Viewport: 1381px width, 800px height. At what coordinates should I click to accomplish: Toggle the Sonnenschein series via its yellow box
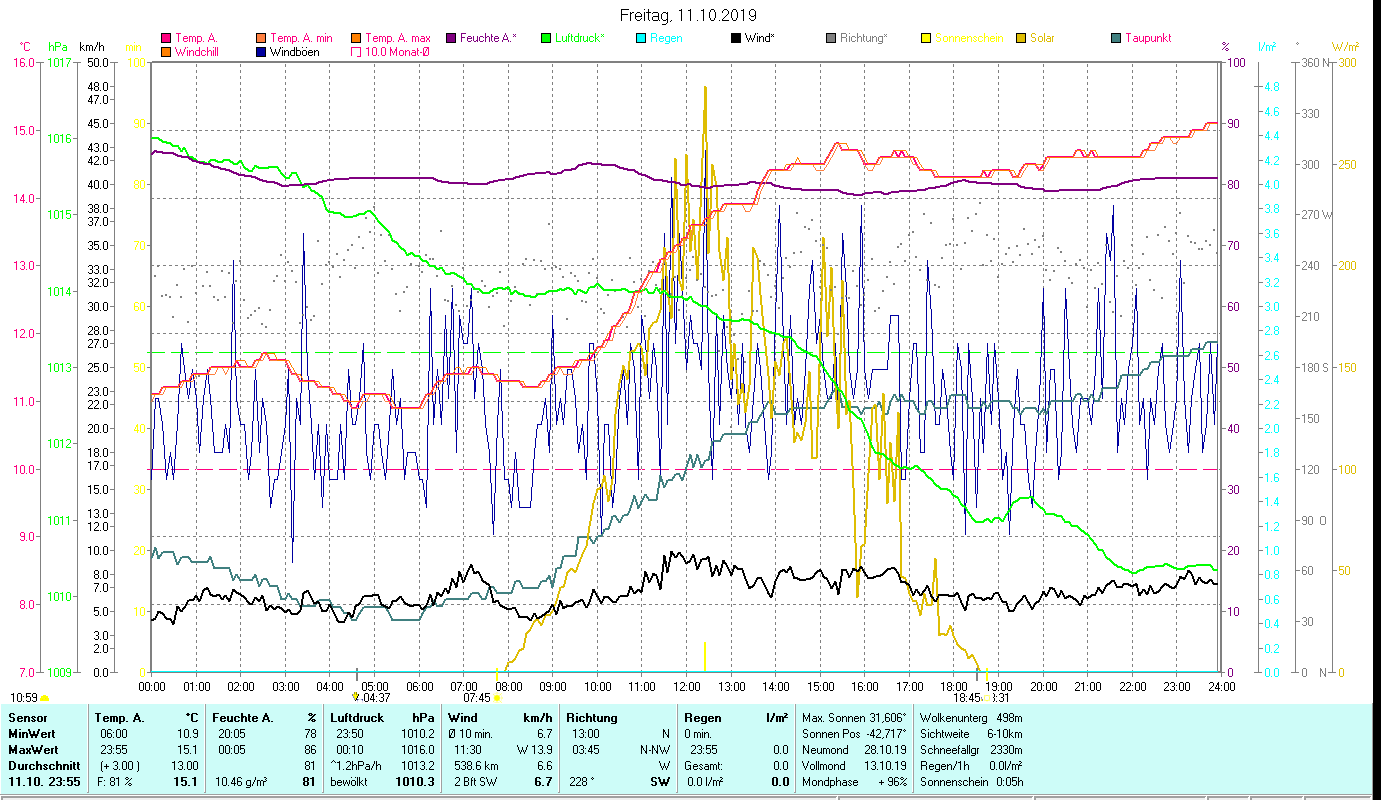(x=926, y=38)
